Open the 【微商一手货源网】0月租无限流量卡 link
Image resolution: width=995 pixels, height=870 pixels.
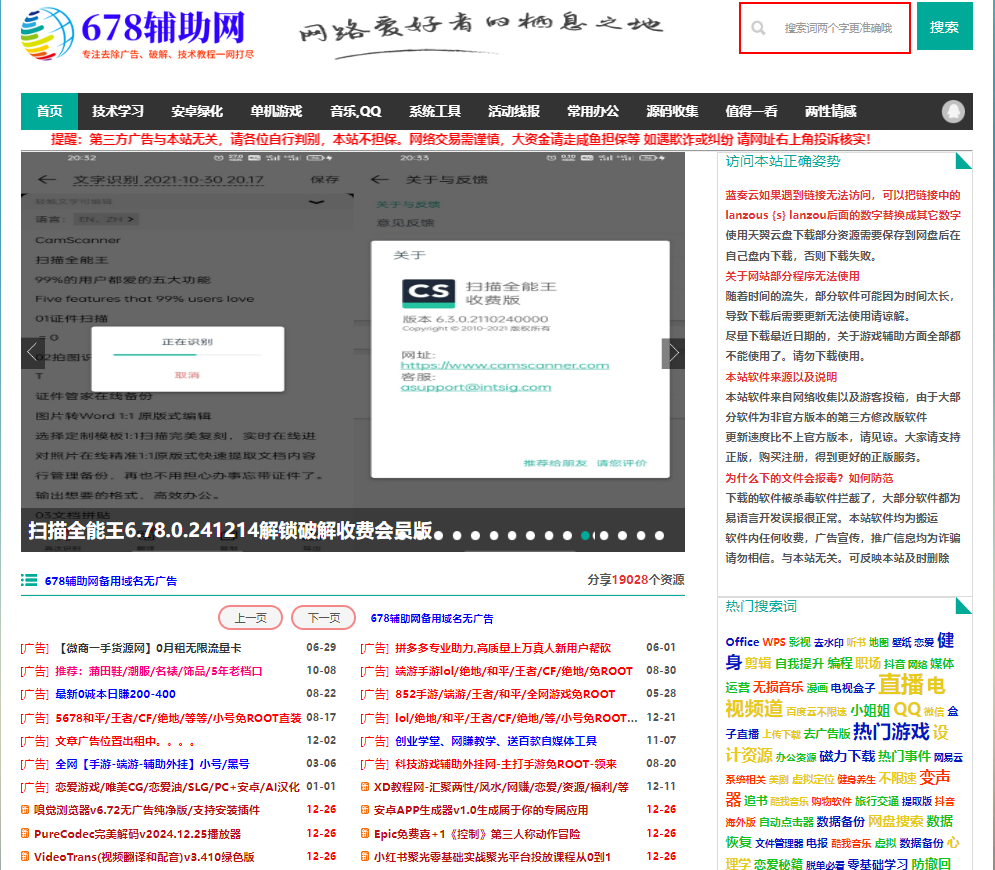point(150,648)
